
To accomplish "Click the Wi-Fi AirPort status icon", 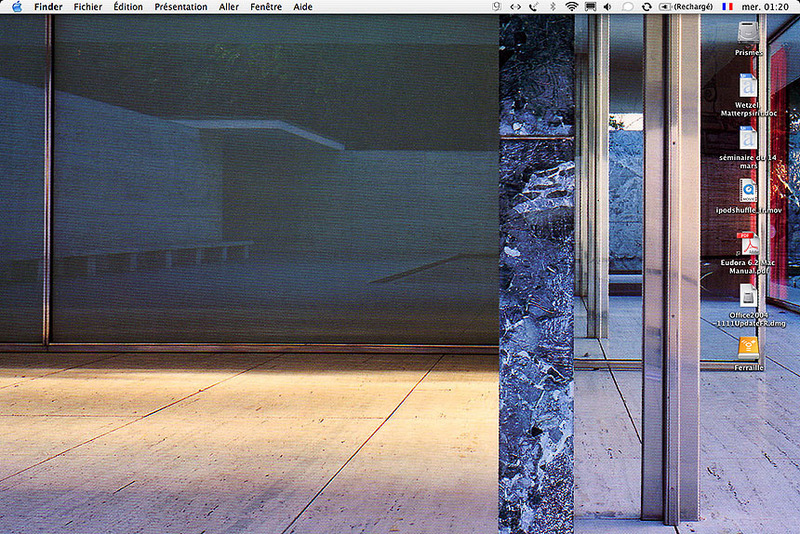I will [572, 7].
